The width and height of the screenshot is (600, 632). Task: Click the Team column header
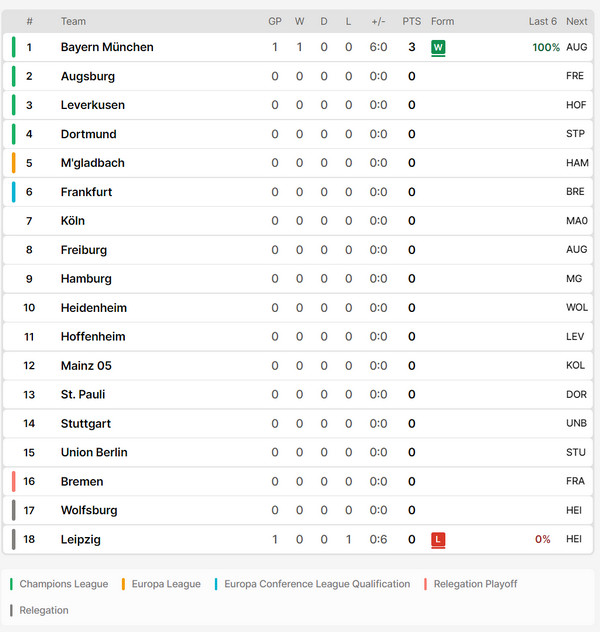(x=73, y=21)
